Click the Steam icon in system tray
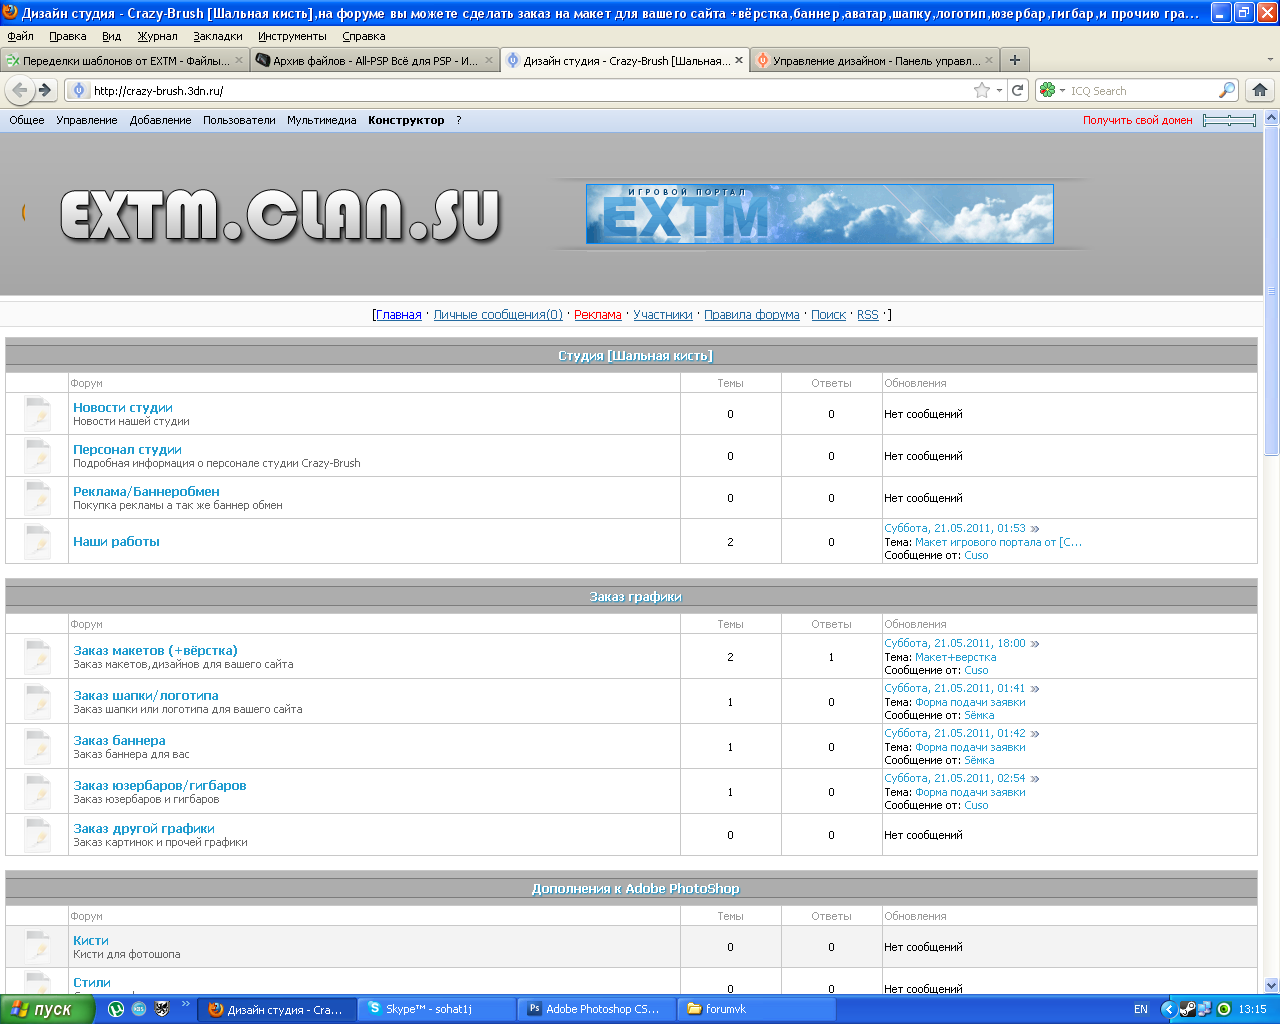The width and height of the screenshot is (1280, 1024). [x=1187, y=1009]
